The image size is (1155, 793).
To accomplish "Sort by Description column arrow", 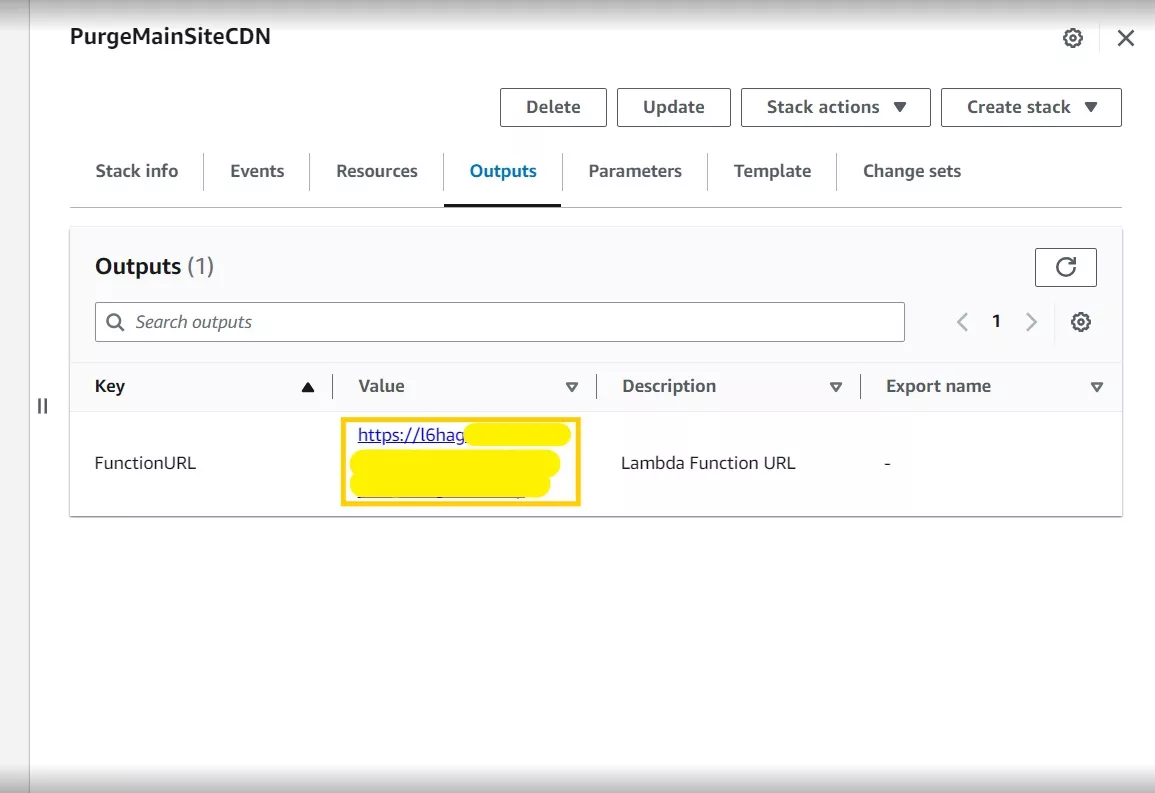I will click(835, 387).
